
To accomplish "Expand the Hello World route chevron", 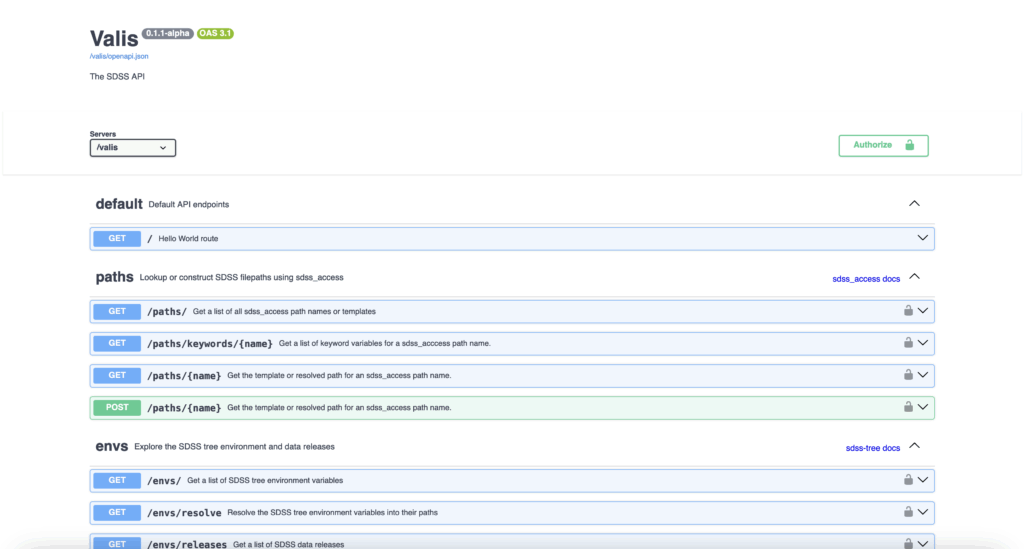I will 922,238.
